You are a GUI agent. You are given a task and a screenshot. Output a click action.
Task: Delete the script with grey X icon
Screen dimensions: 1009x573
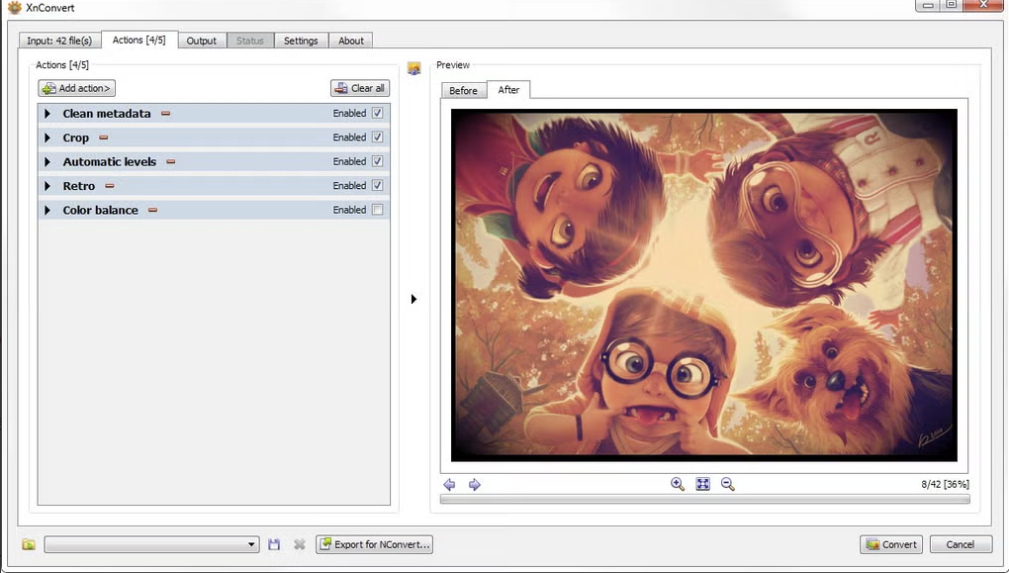pyautogui.click(x=299, y=545)
